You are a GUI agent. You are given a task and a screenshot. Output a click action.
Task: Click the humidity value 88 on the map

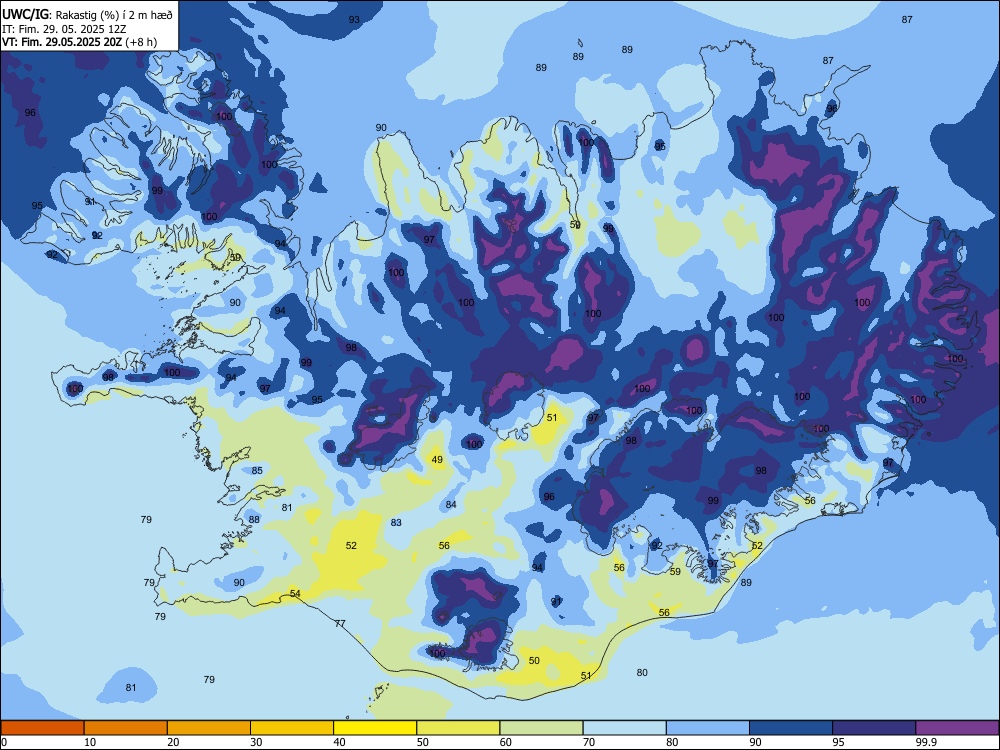254,519
